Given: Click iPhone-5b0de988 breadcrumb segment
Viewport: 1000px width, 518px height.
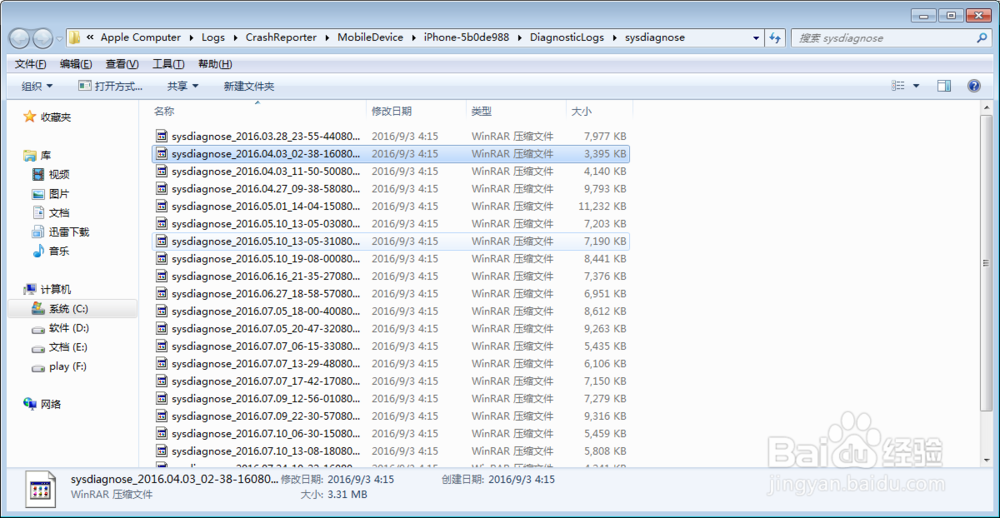Looking at the screenshot, I should point(466,38).
